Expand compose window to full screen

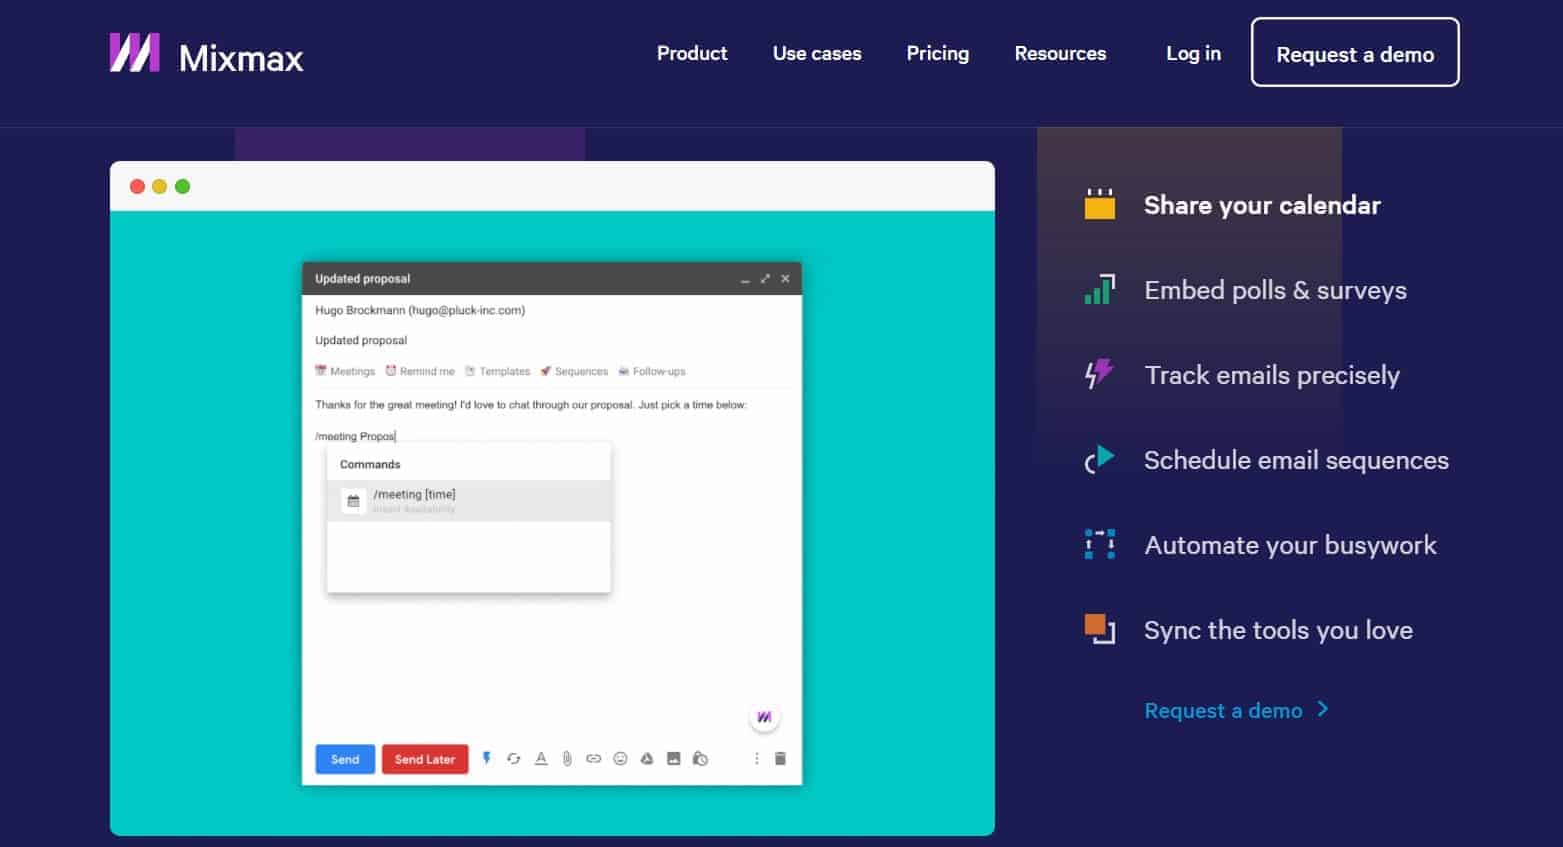point(765,279)
